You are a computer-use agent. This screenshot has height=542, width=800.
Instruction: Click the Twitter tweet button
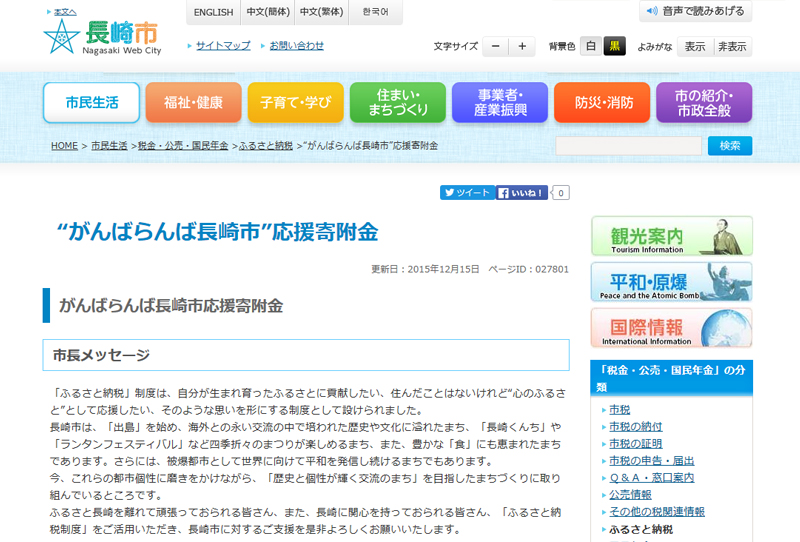click(467, 193)
